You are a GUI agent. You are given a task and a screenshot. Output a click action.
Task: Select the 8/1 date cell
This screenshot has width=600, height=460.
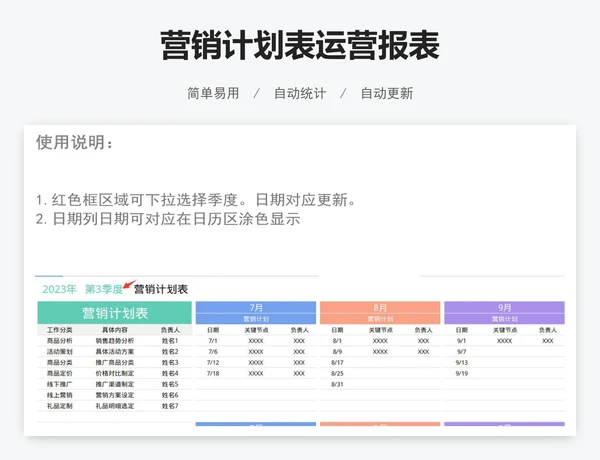337,341
